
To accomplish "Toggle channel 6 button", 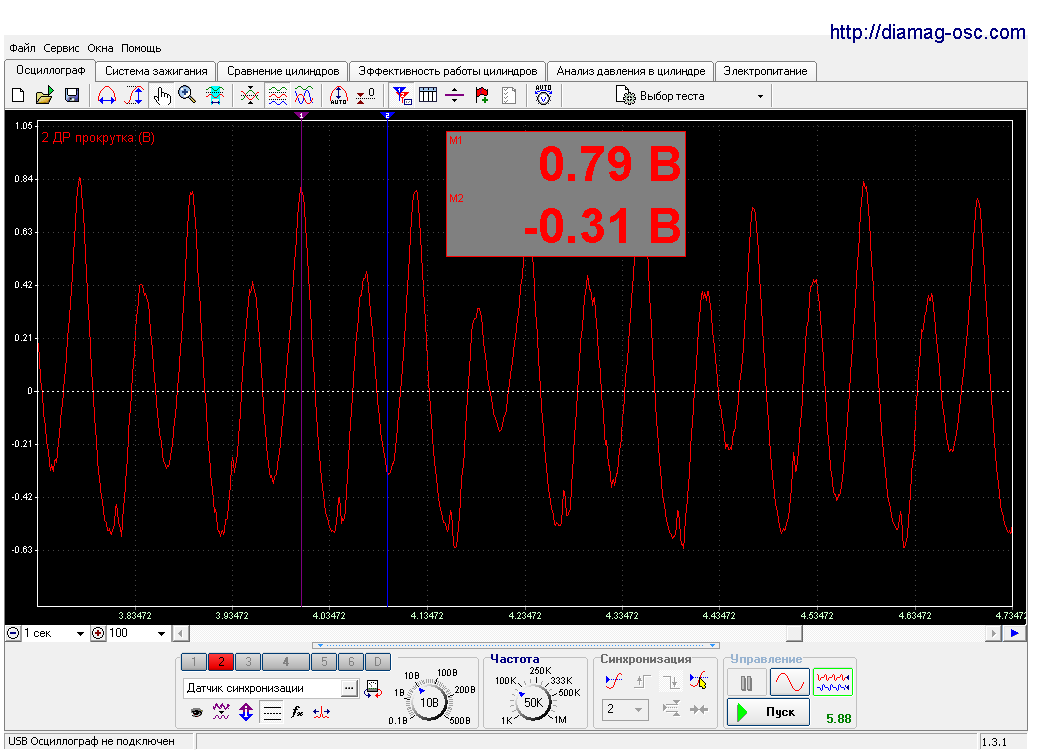I will tap(351, 661).
